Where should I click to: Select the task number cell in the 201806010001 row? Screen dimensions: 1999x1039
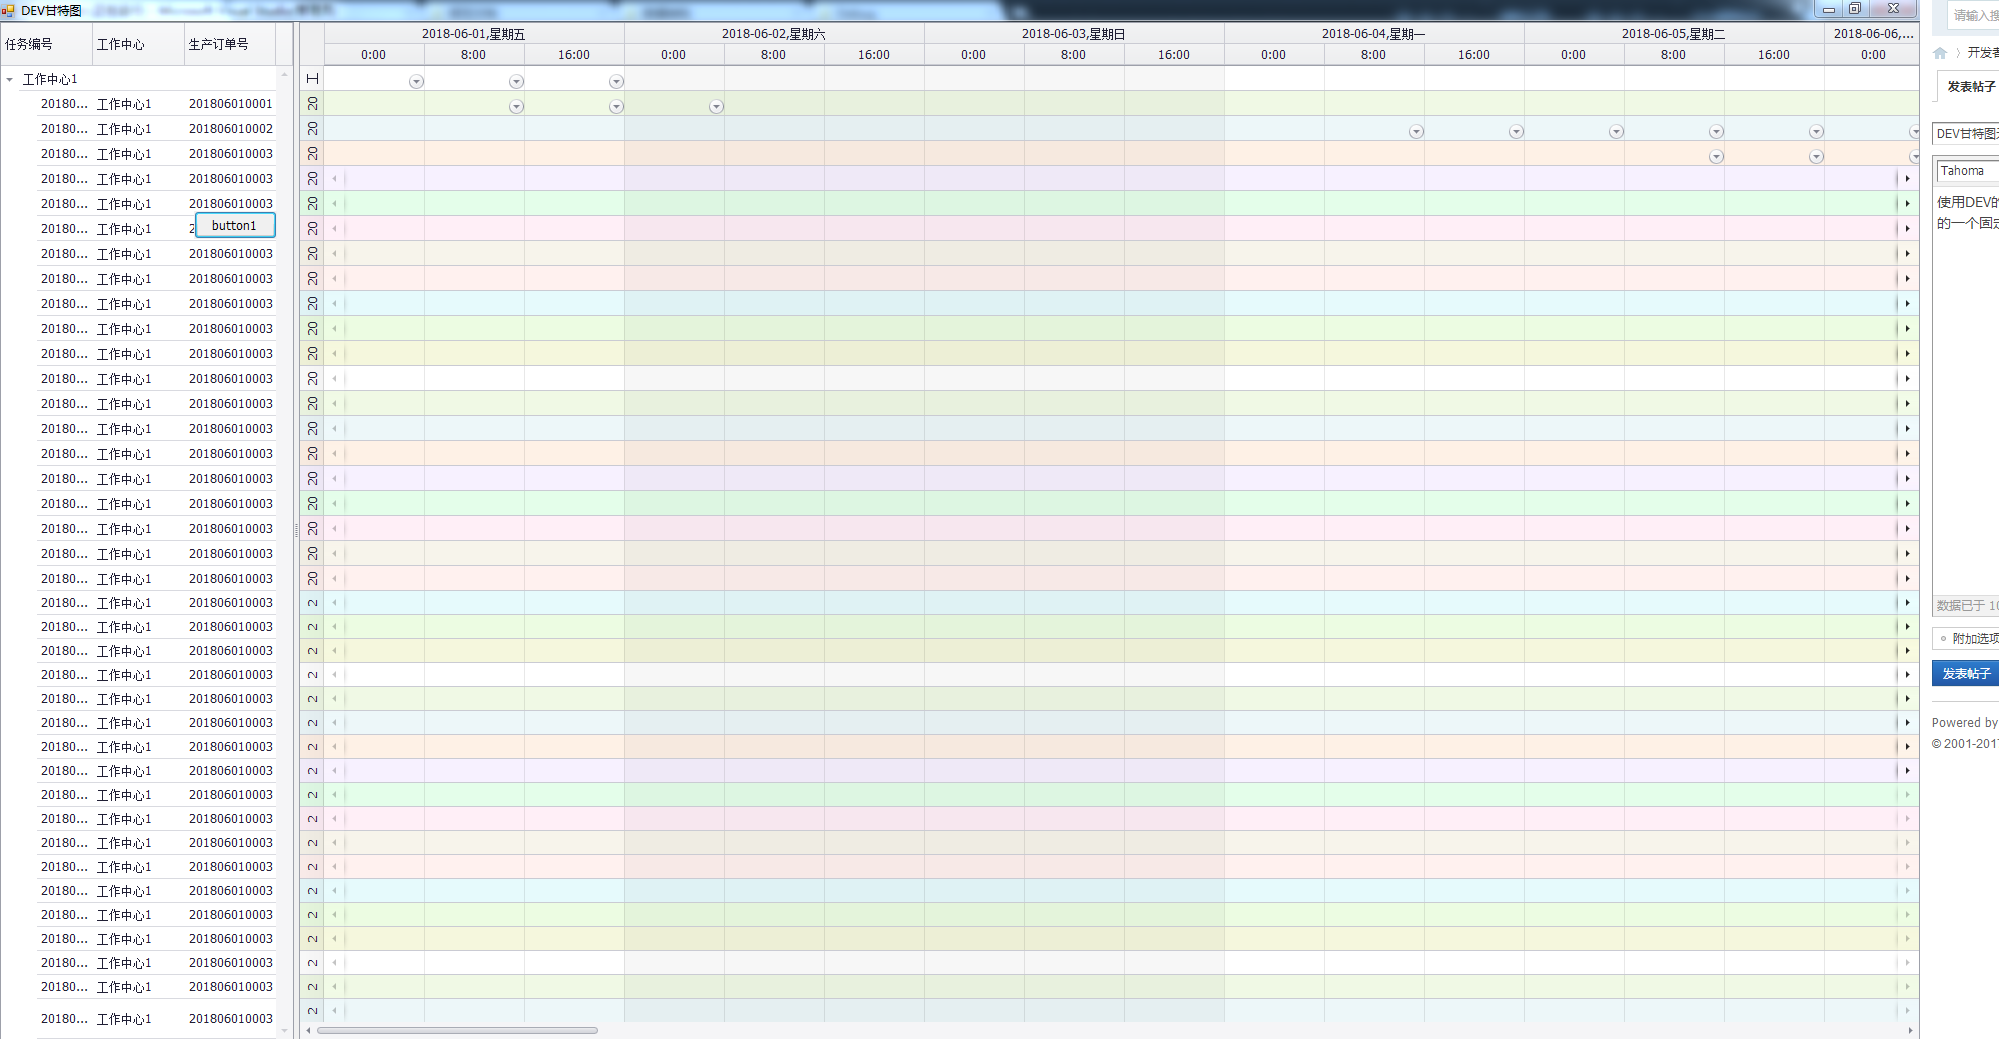64,104
